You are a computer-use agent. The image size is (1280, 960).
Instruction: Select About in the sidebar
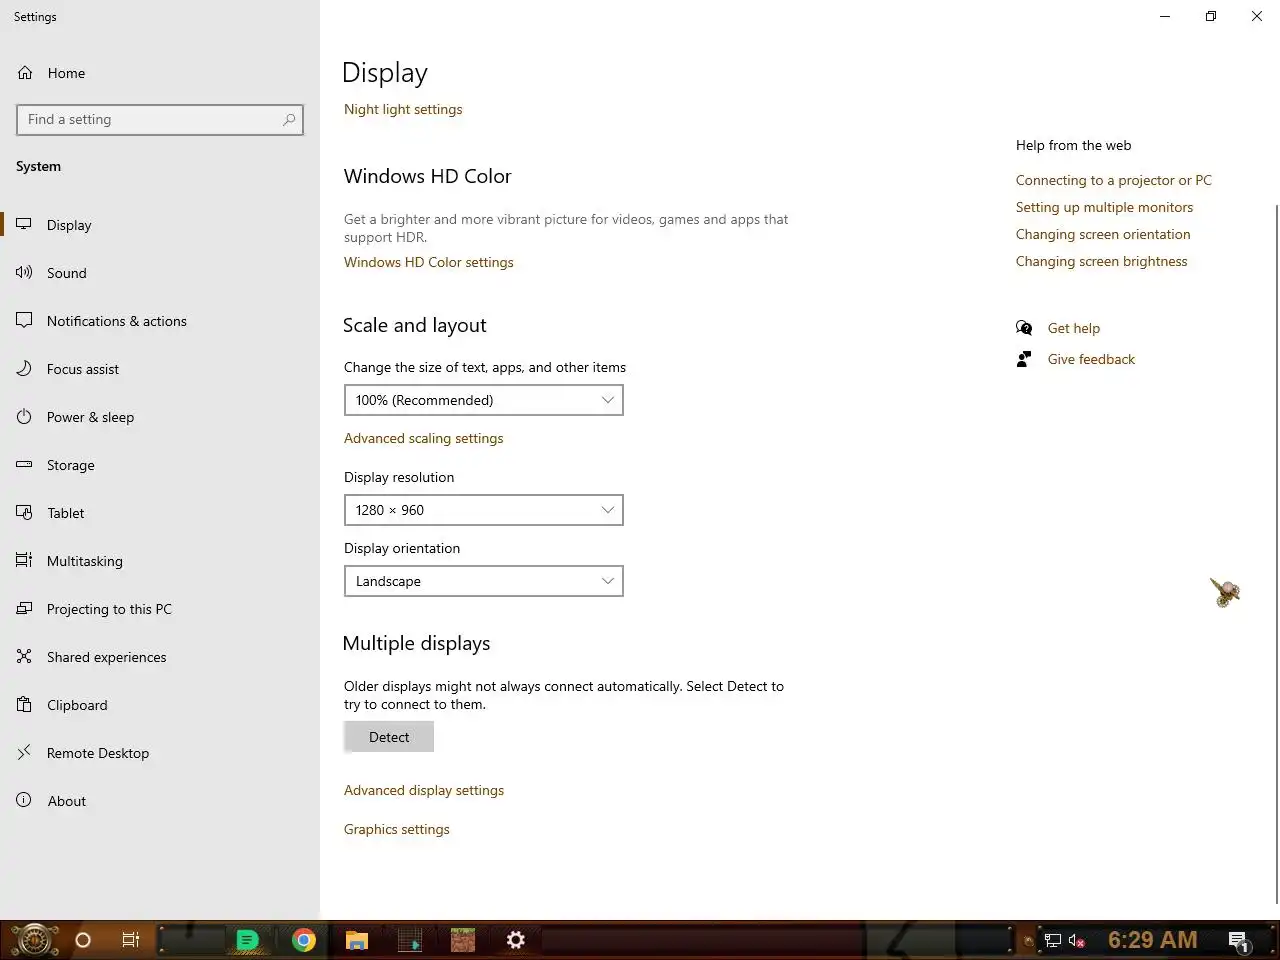[67, 801]
